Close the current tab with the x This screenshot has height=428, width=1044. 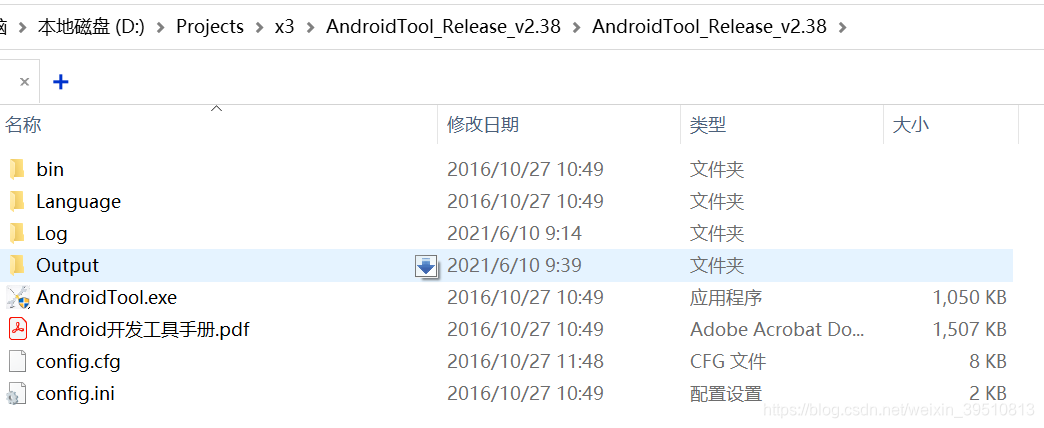point(25,82)
